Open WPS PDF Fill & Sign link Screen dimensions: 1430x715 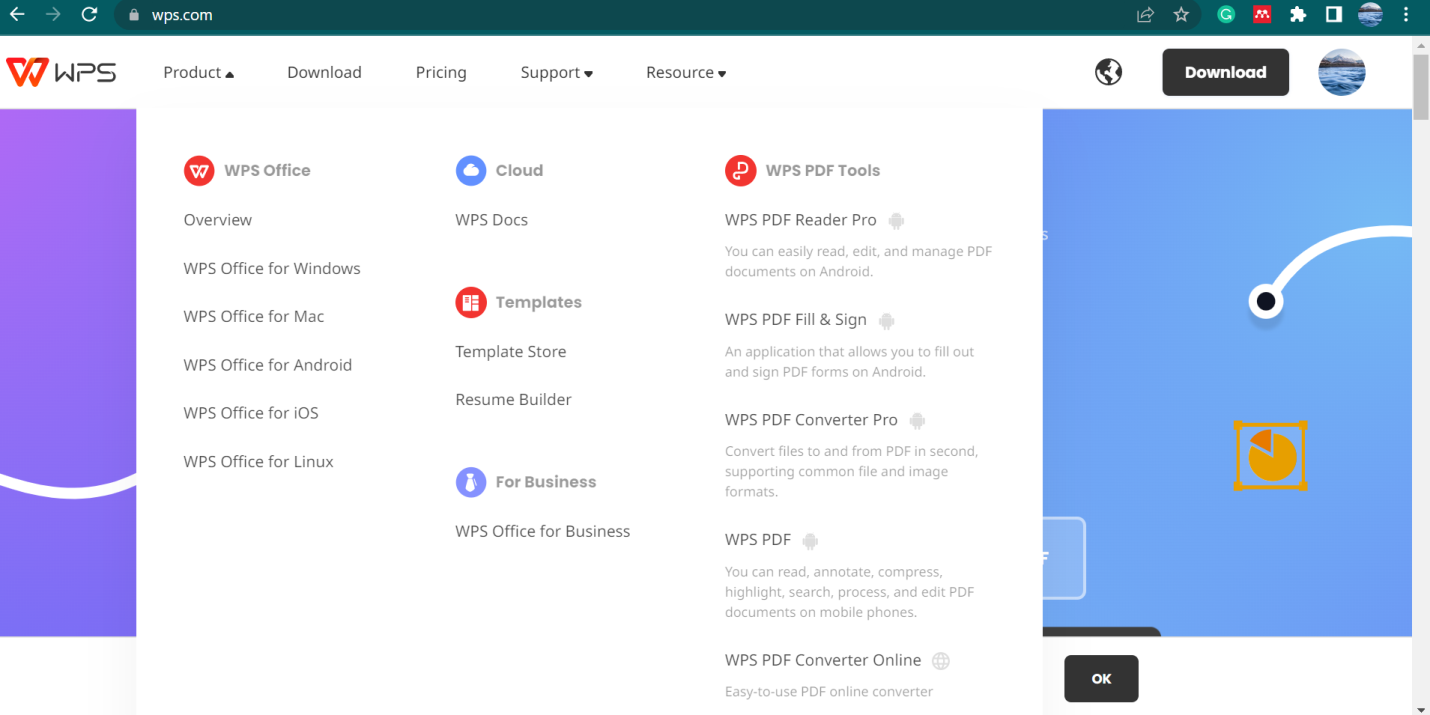tap(796, 320)
